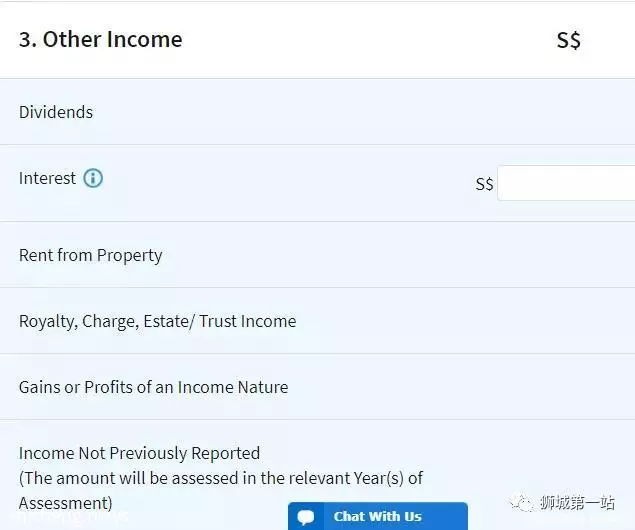Click the number 3. in section heading
Screen dimensions: 635x530
28,39
